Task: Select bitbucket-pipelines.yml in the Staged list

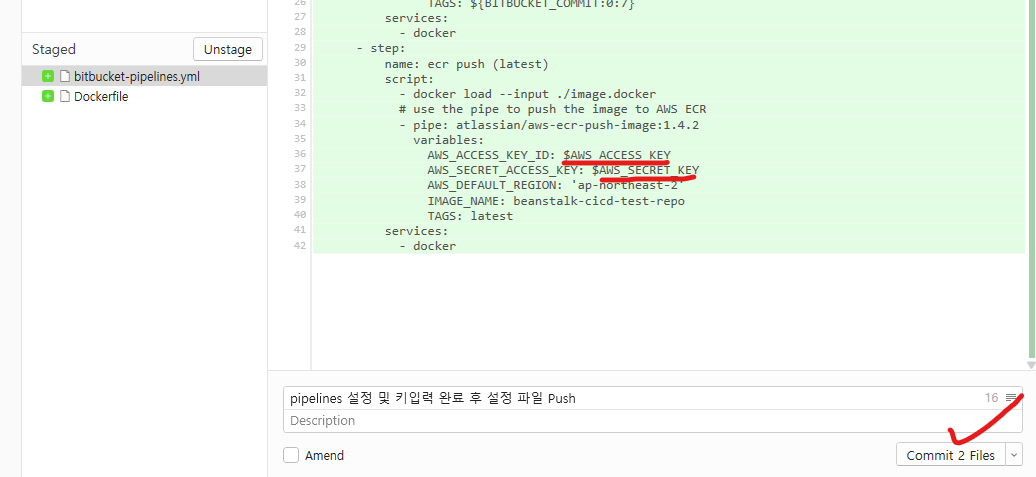Action: point(145,76)
